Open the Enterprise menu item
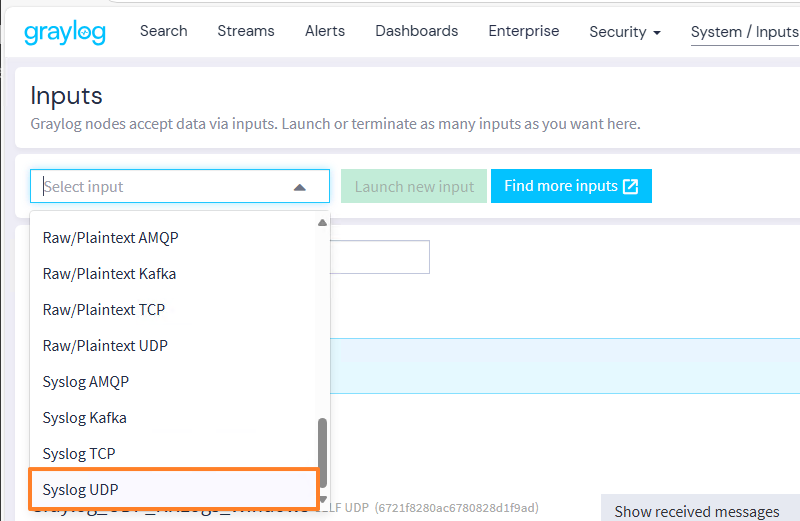 (x=524, y=31)
